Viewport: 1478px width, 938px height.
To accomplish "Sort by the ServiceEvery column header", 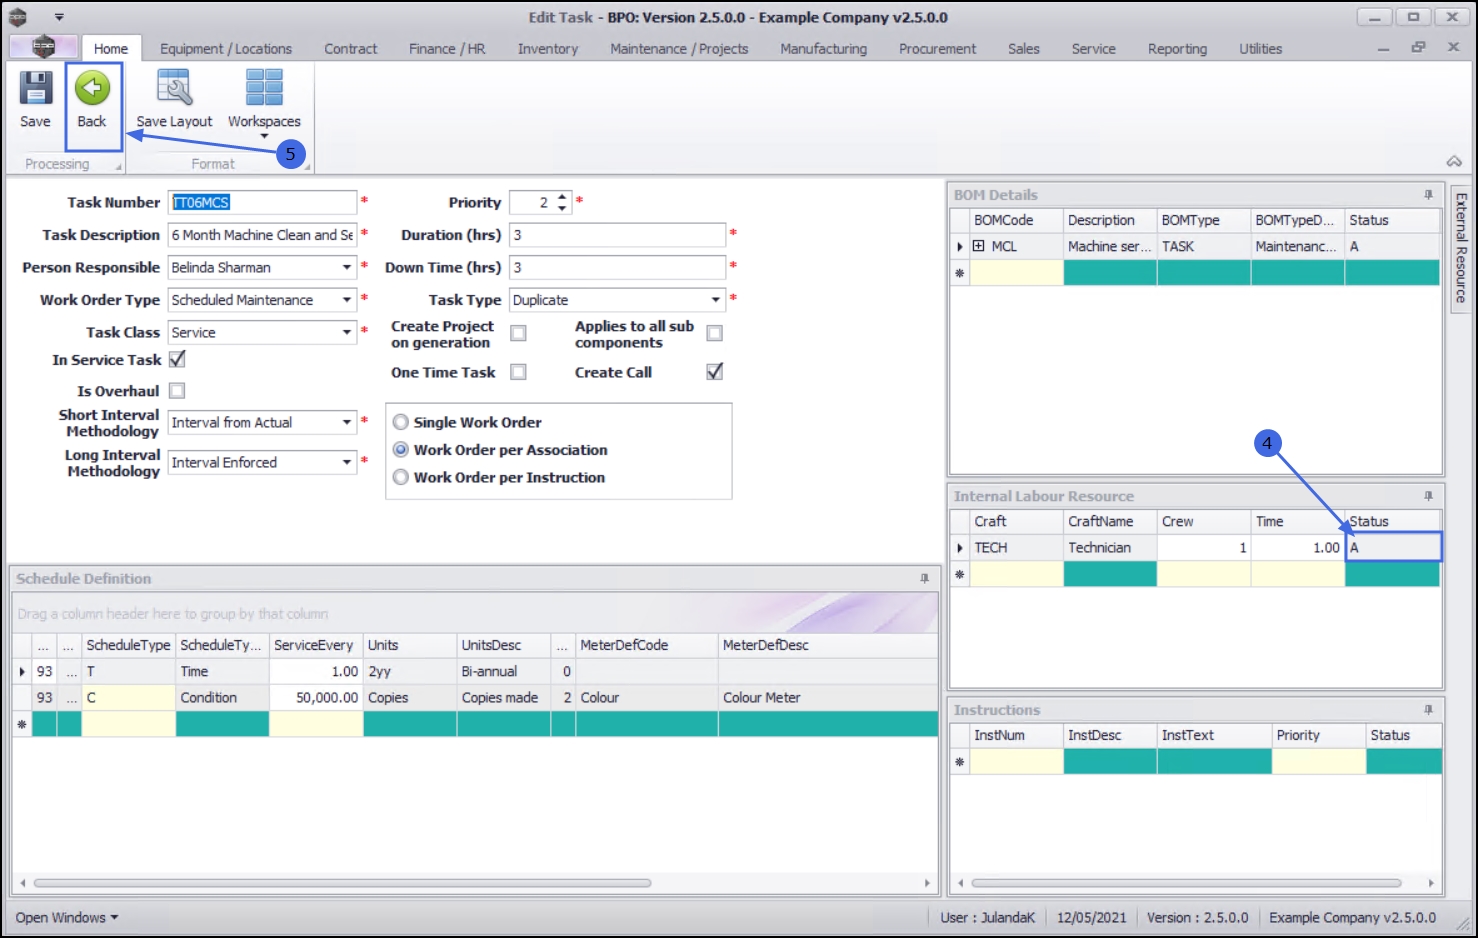I will 316,645.
